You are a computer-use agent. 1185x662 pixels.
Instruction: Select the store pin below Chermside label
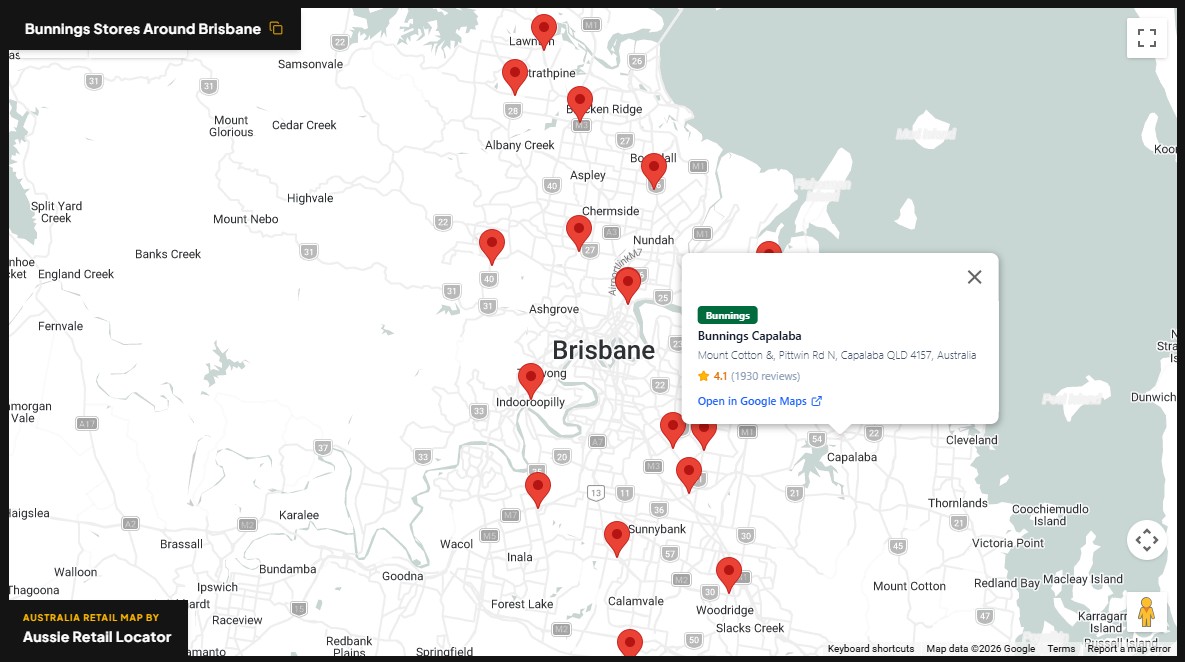coord(579,233)
